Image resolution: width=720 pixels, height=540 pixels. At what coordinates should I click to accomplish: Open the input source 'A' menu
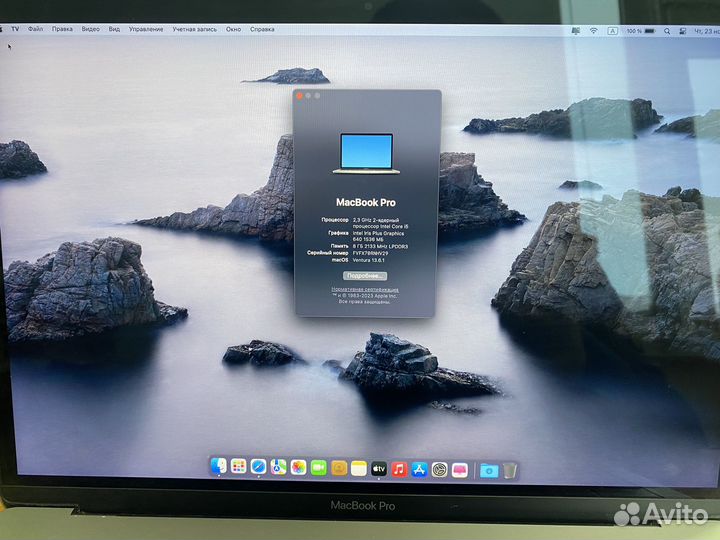point(612,31)
